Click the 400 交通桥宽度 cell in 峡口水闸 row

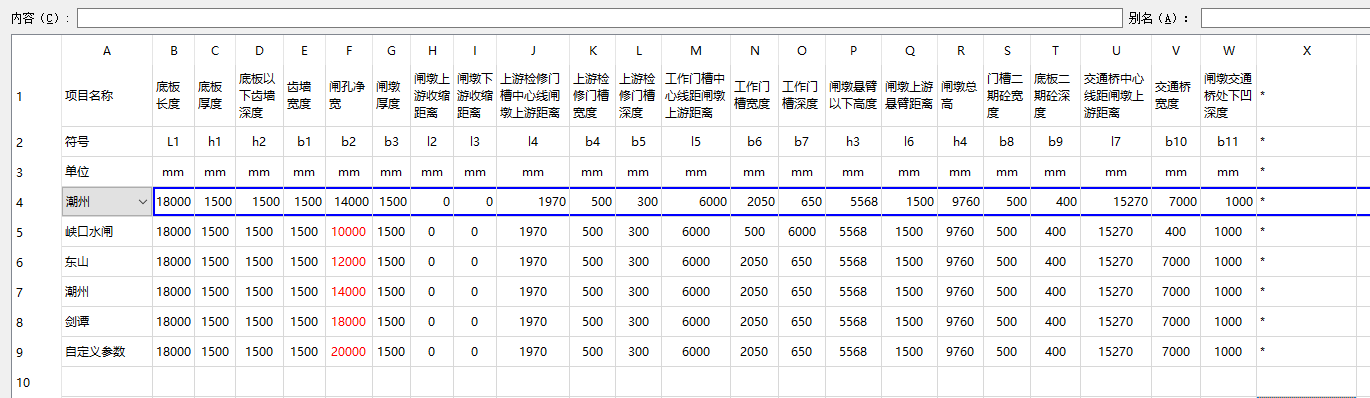1175,232
